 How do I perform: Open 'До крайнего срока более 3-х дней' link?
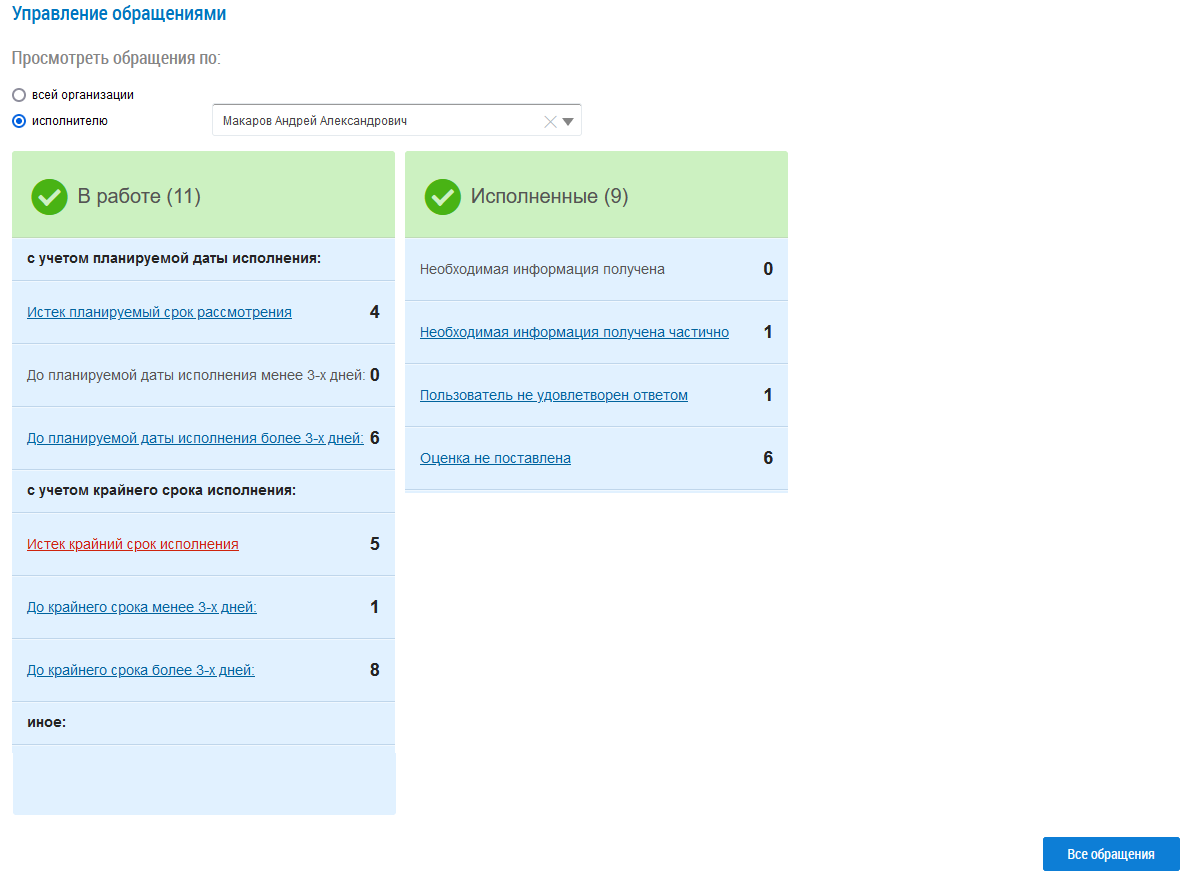[x=141, y=670]
